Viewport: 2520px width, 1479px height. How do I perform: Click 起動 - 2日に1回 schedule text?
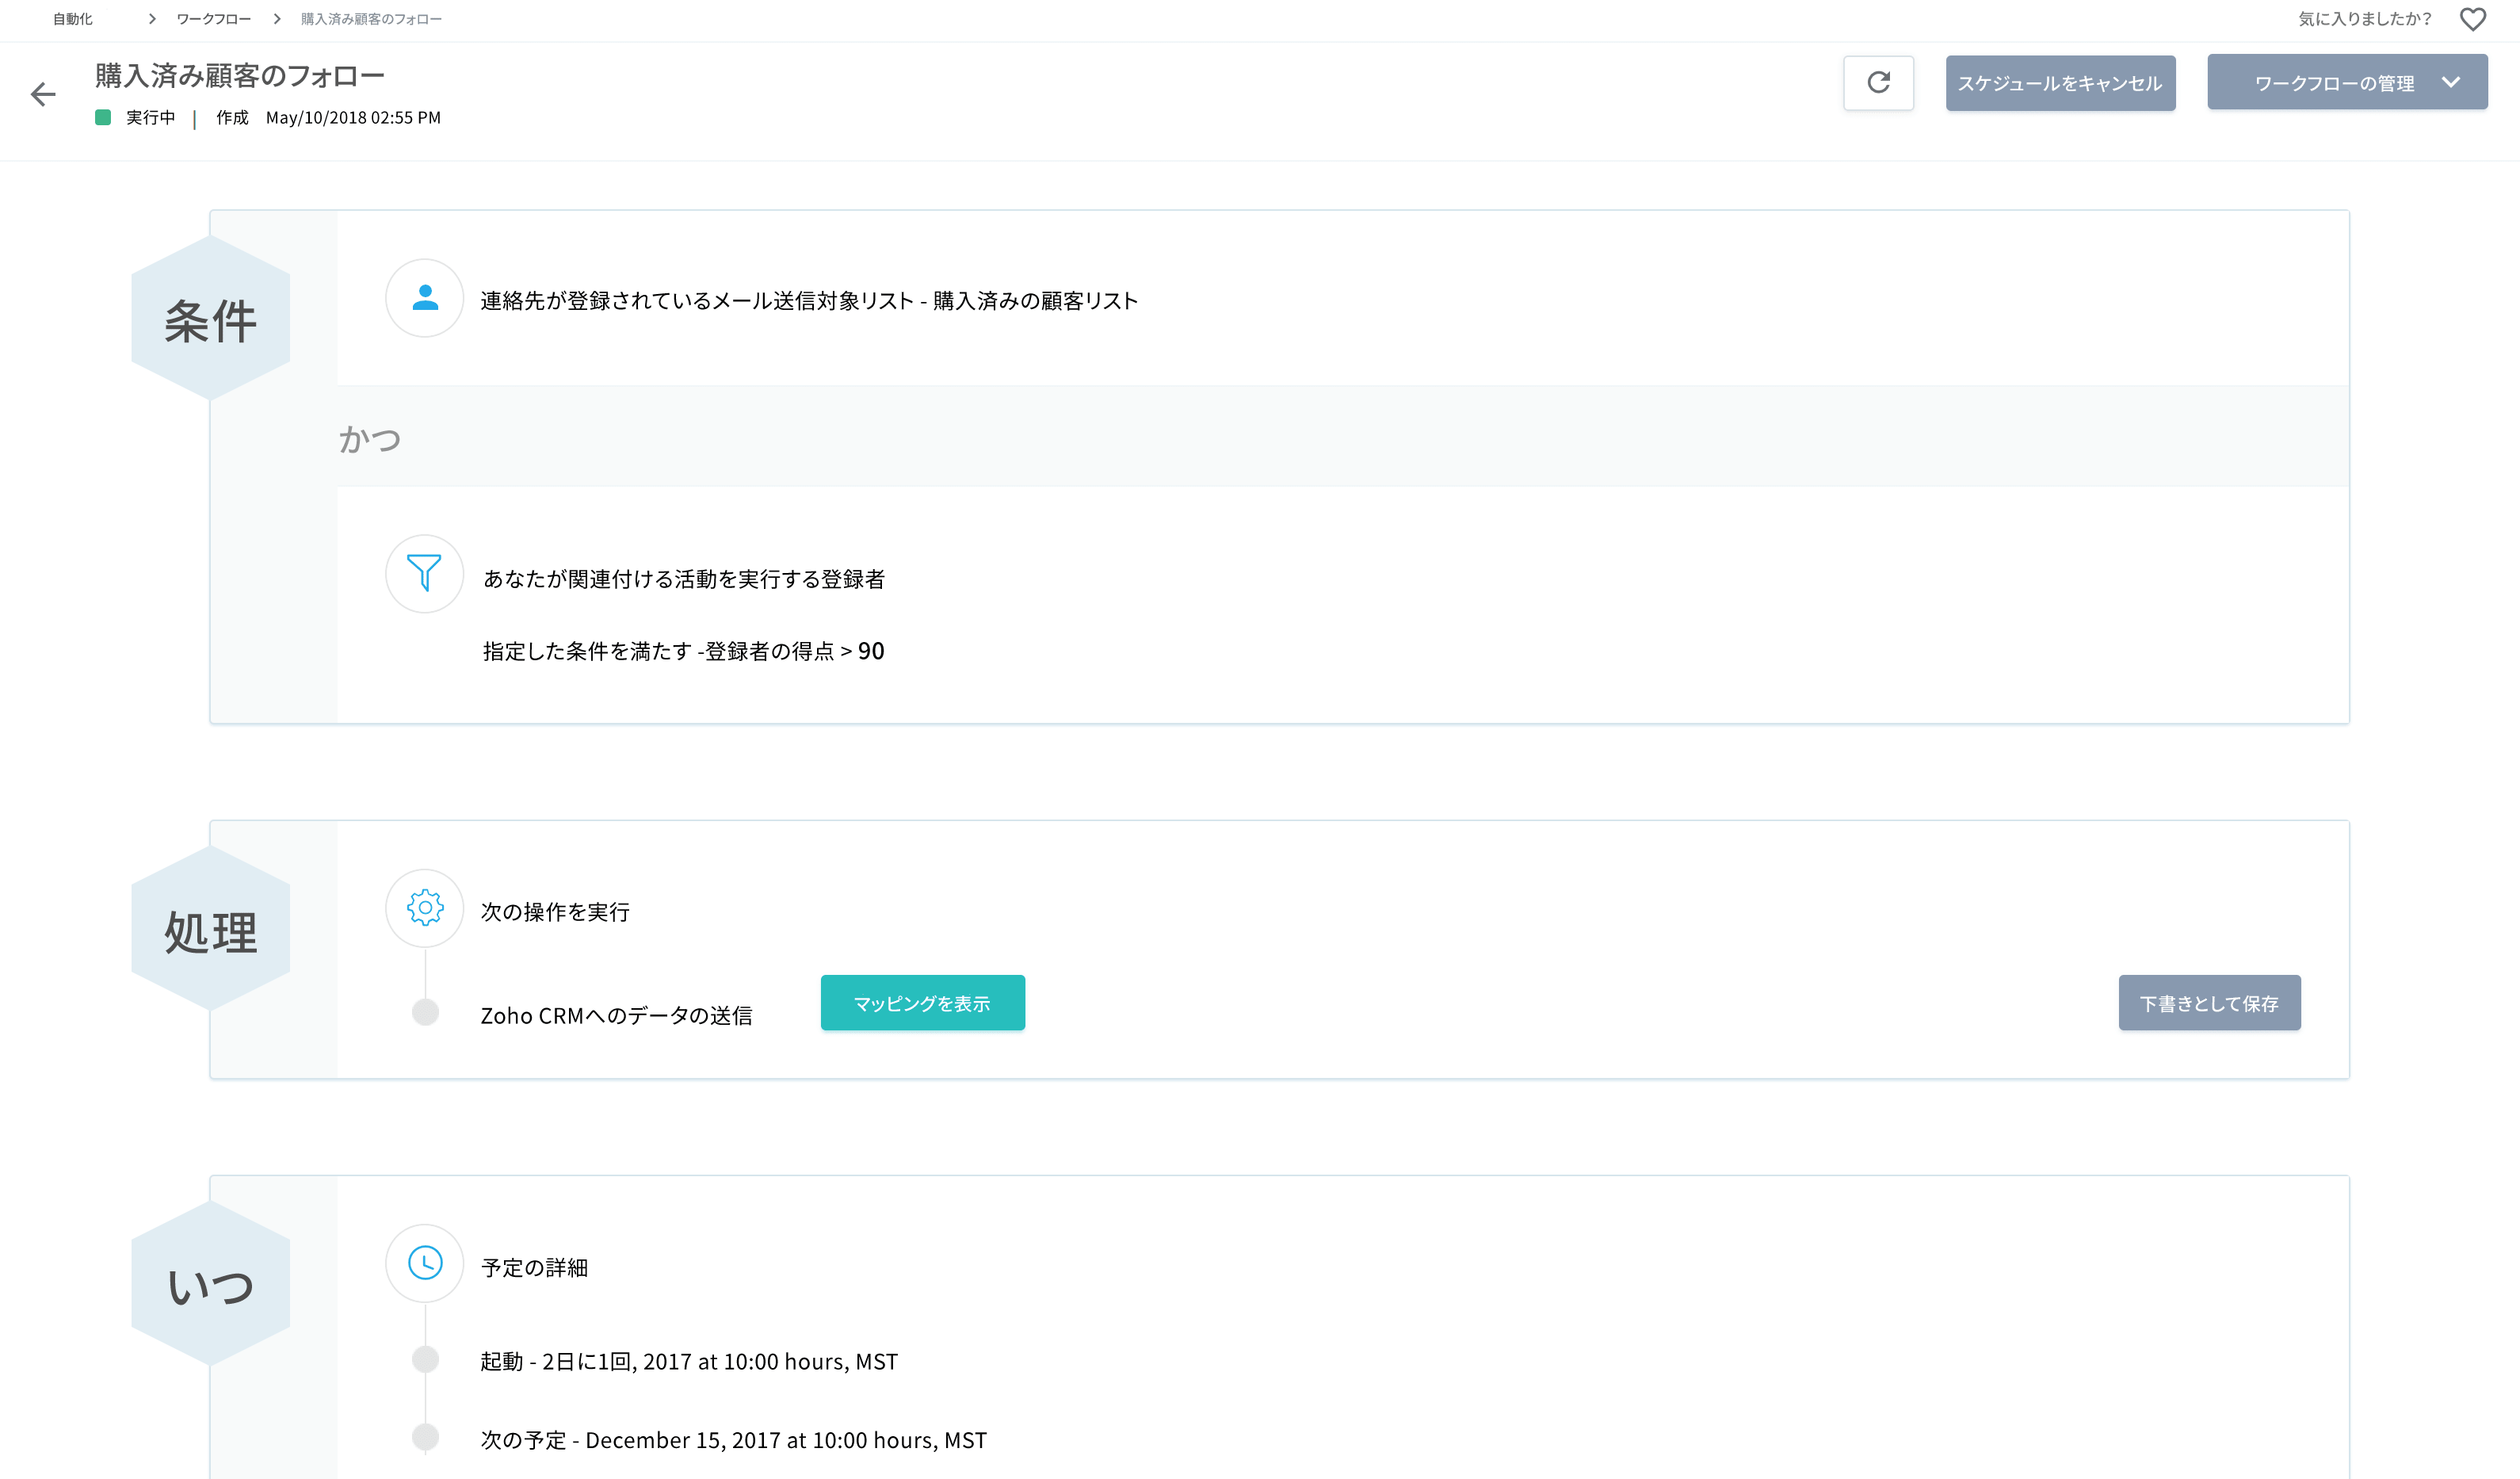(x=689, y=1362)
